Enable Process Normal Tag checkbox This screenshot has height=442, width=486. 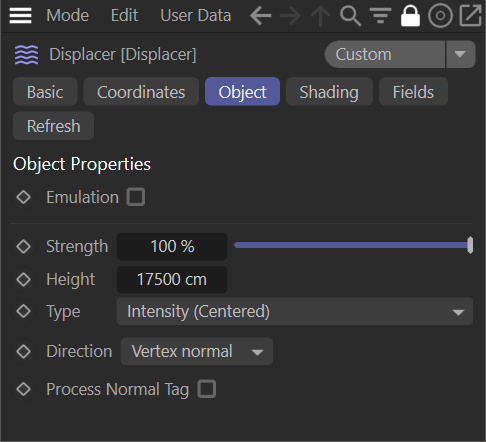click(x=207, y=389)
